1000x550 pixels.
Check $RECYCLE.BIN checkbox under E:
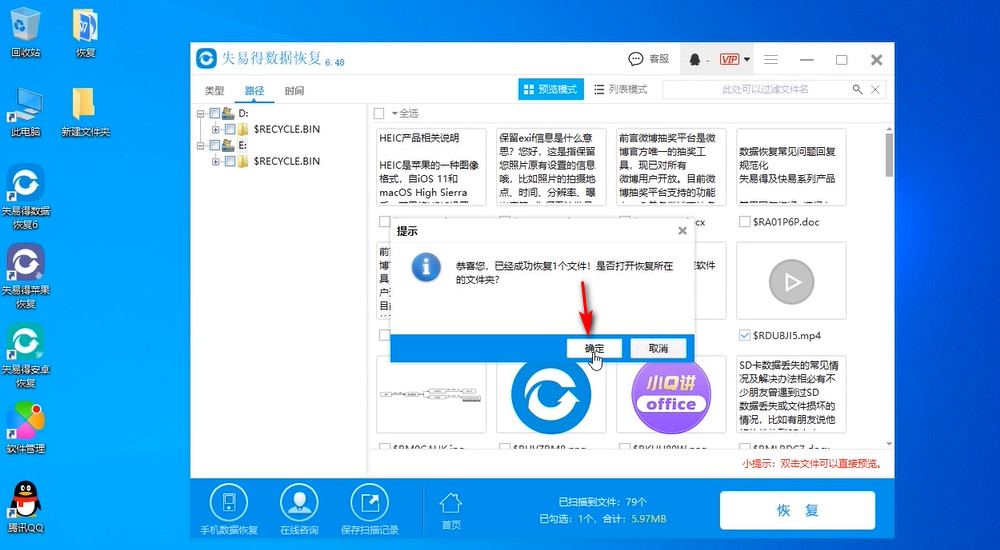pos(230,161)
